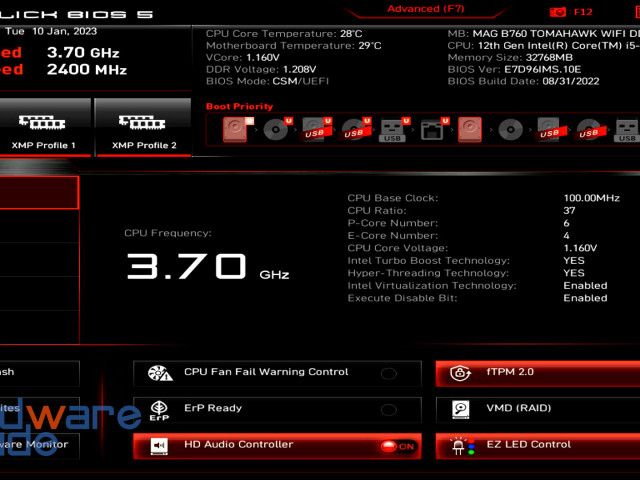Toggle CPU Fan Fail Warning Control switch
Screen dimensions: 640x480
(389, 373)
